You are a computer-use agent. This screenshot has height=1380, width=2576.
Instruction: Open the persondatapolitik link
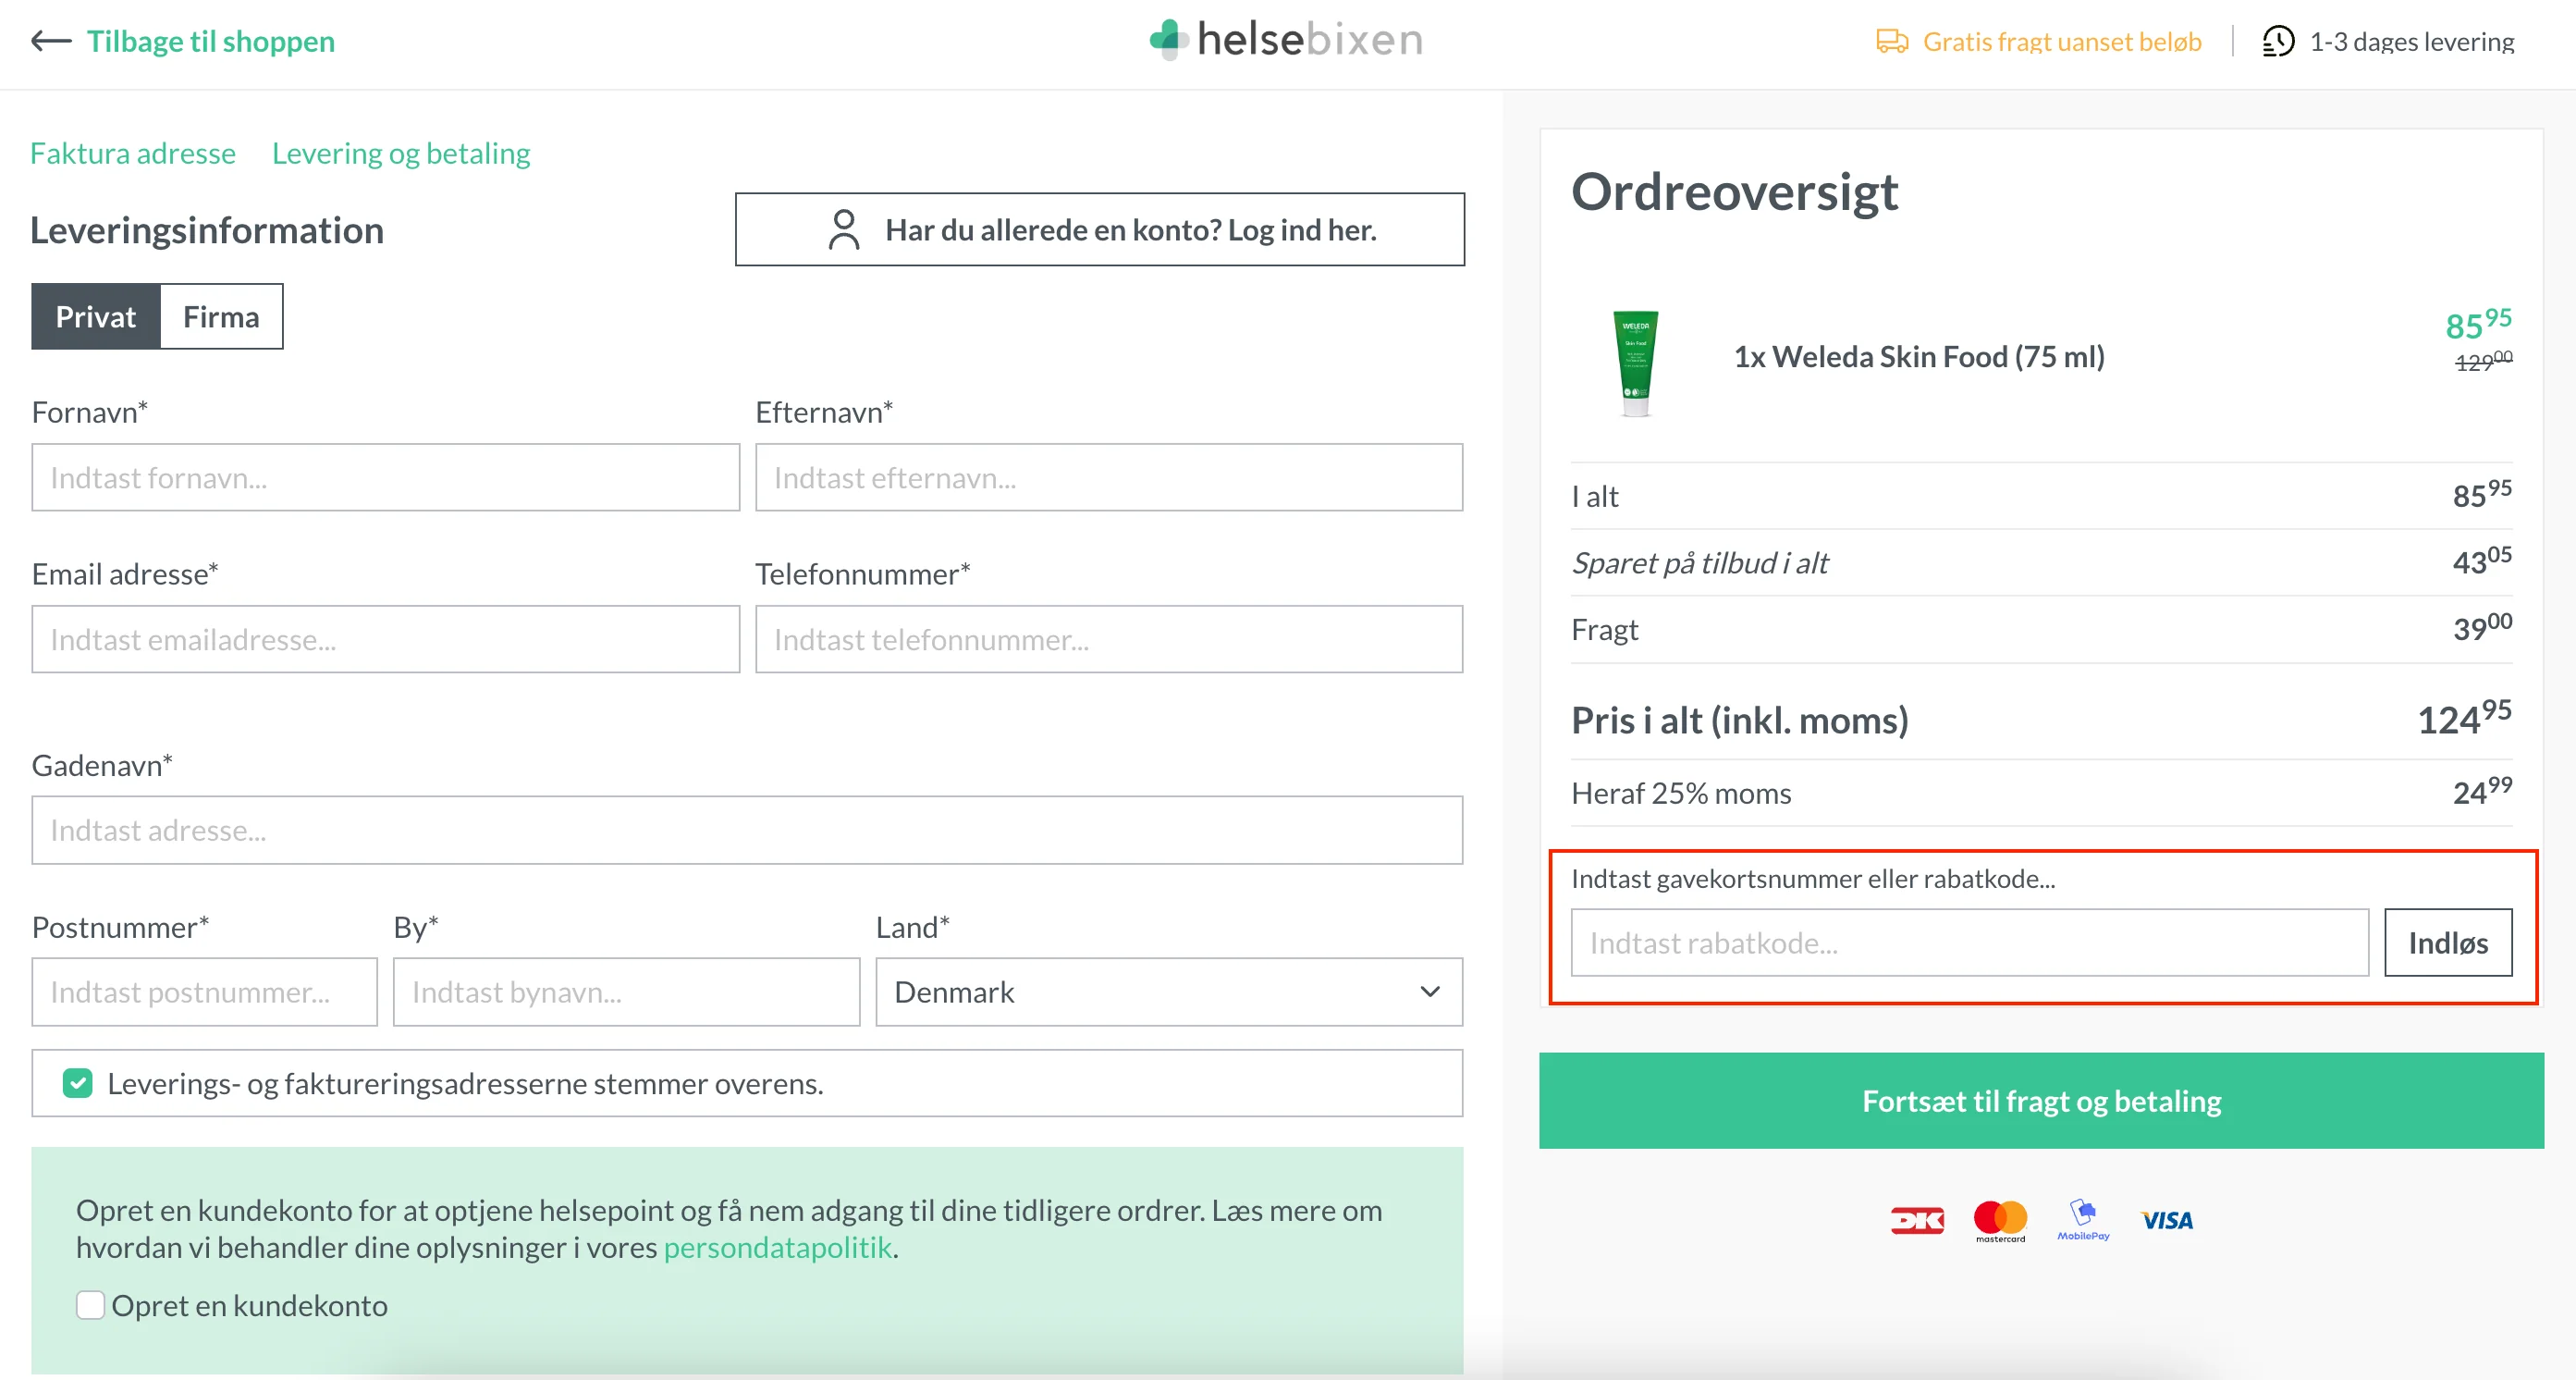(779, 1248)
